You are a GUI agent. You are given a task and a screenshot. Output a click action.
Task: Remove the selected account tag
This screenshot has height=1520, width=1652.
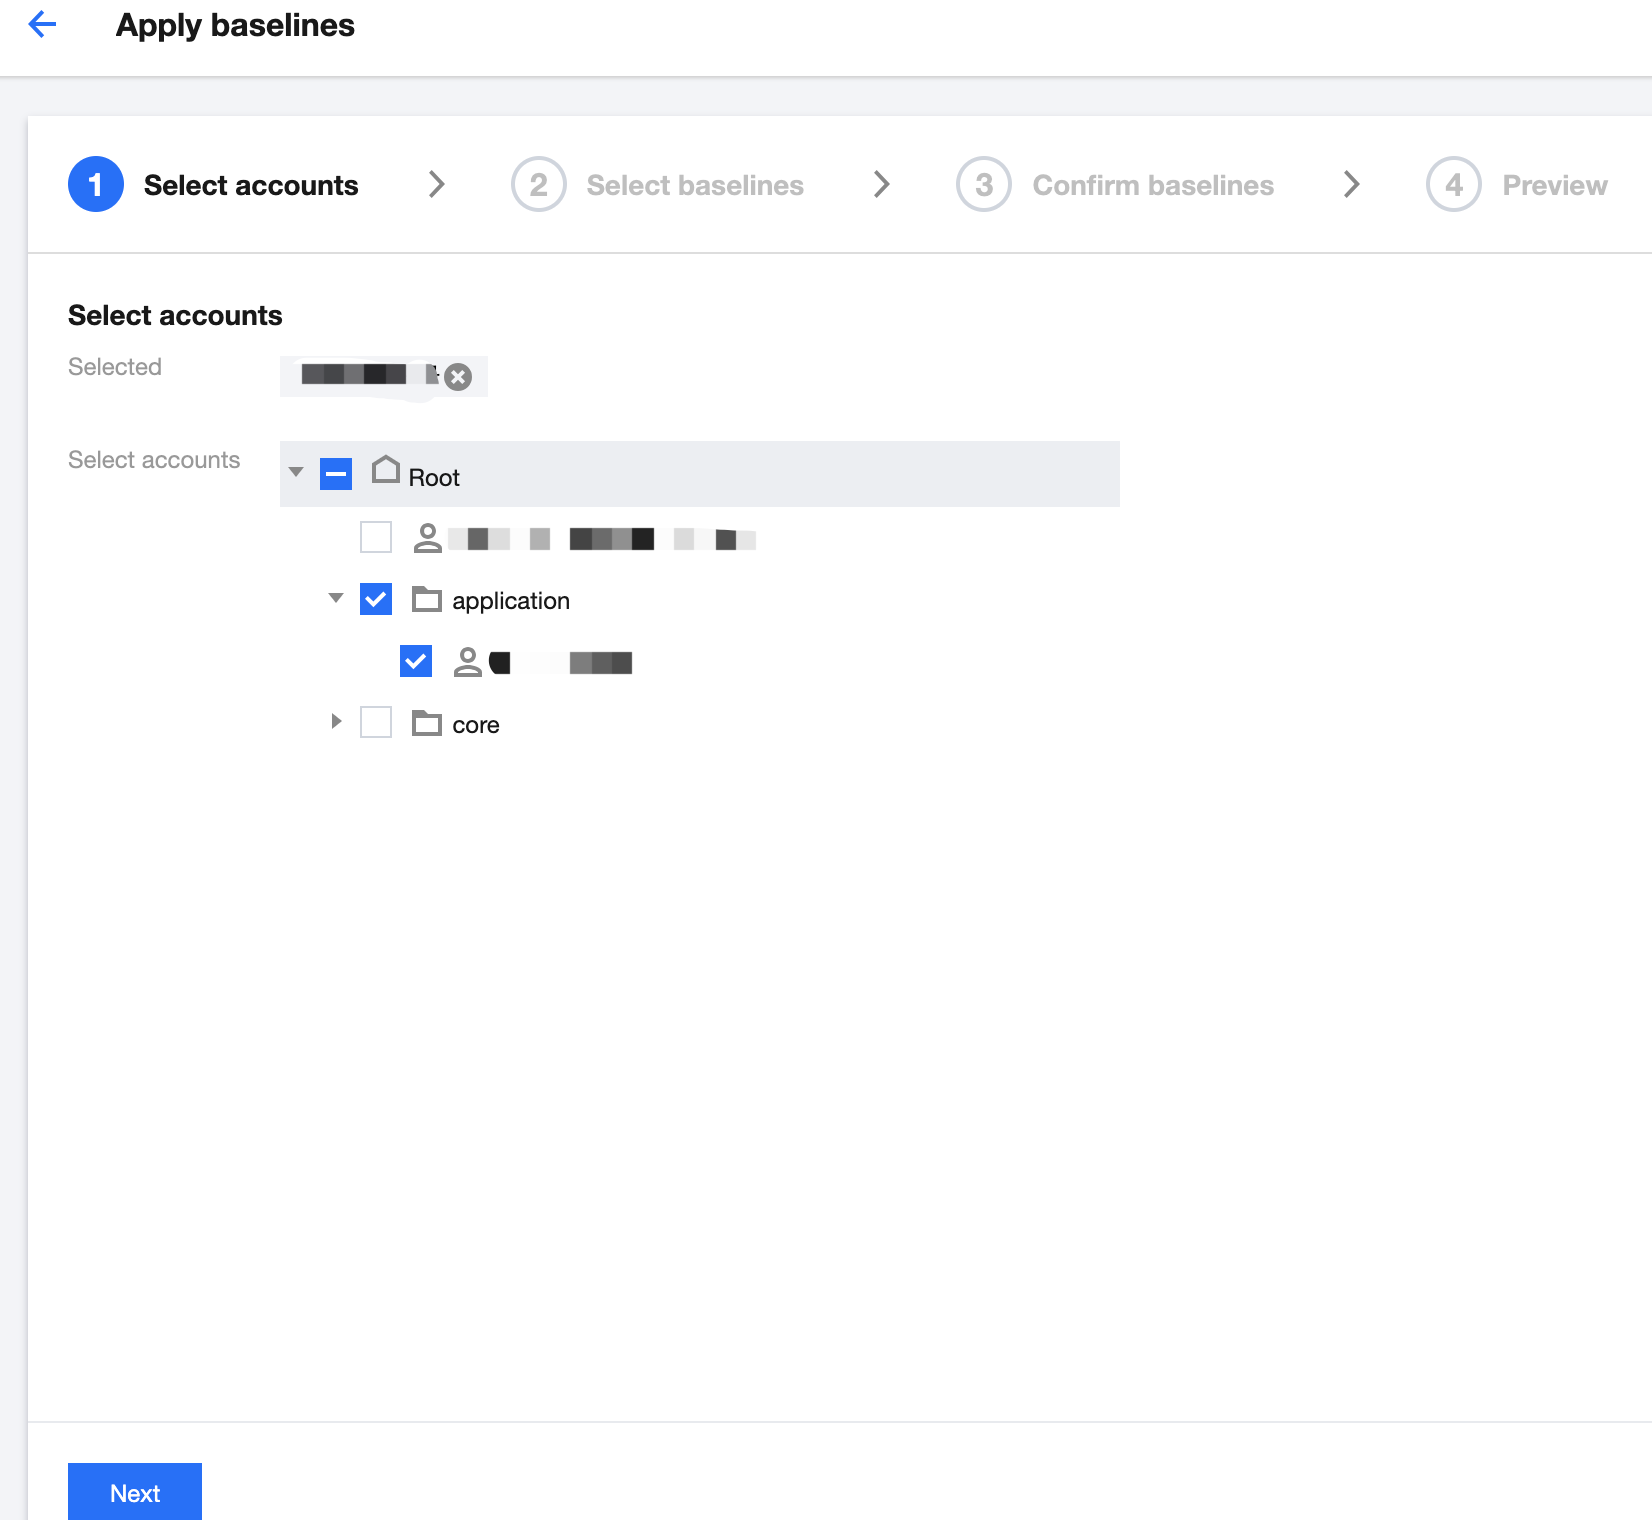pos(458,377)
